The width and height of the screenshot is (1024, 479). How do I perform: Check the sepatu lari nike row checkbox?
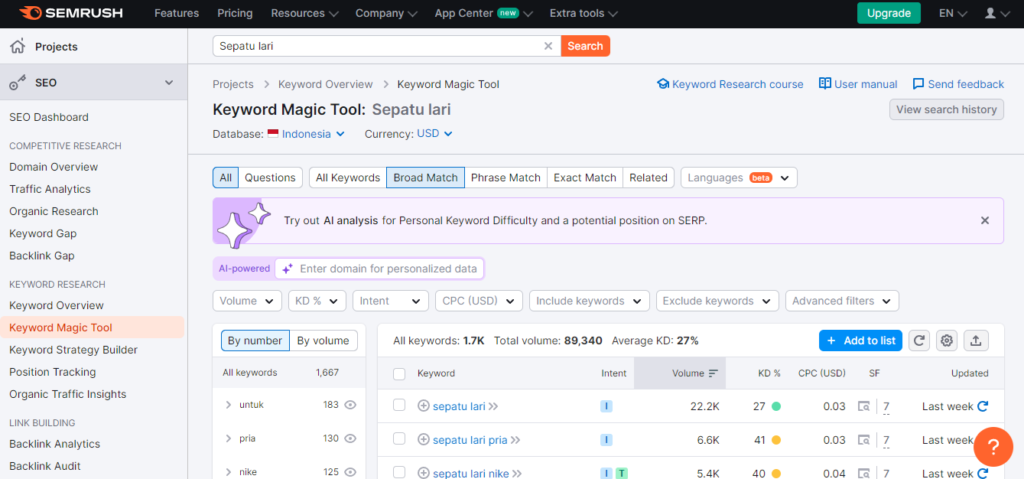coord(399,472)
